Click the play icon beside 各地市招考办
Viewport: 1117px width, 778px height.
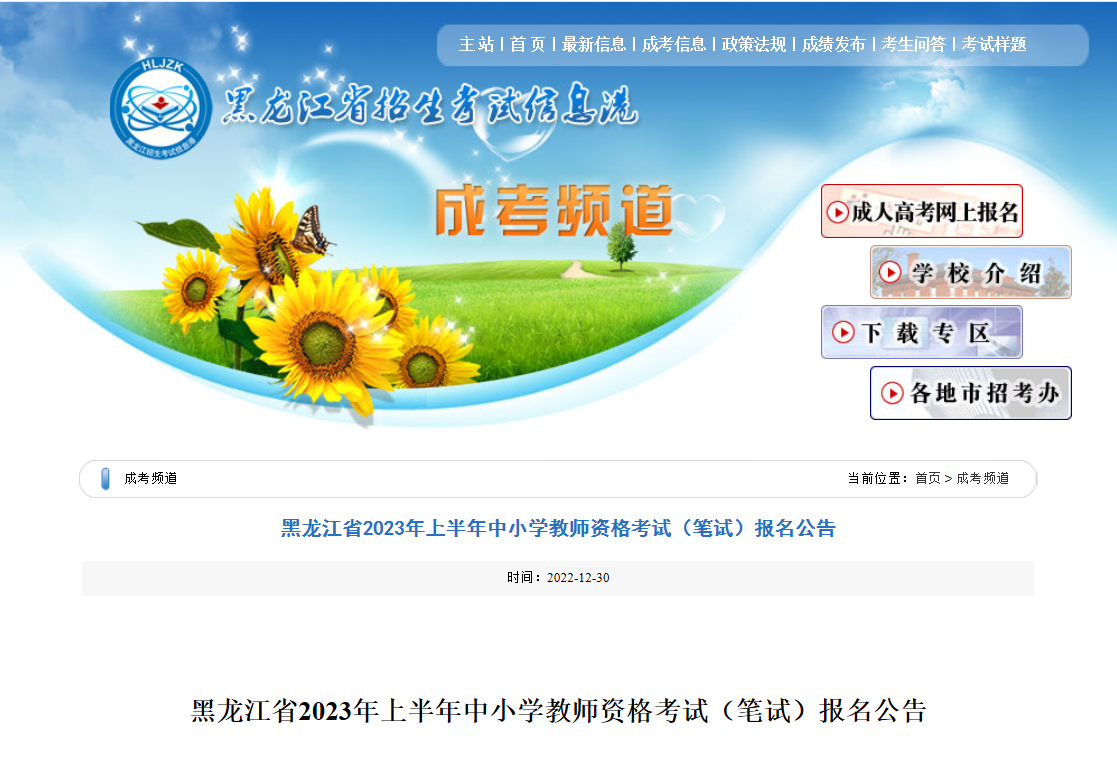click(x=892, y=393)
